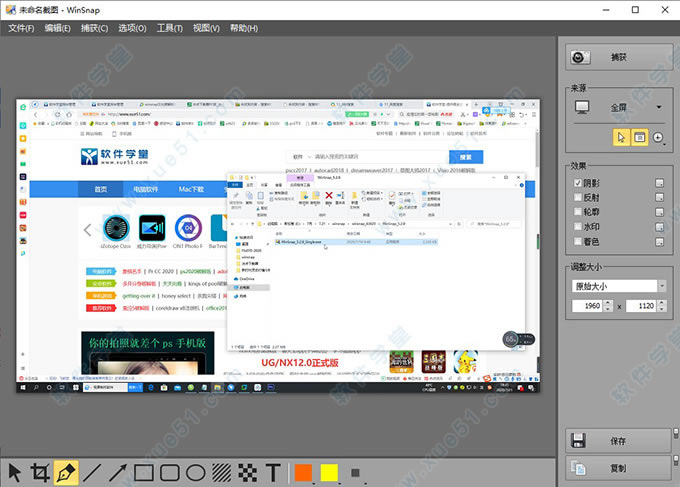
Task: Toggle the window capture option icon
Action: coord(639,137)
